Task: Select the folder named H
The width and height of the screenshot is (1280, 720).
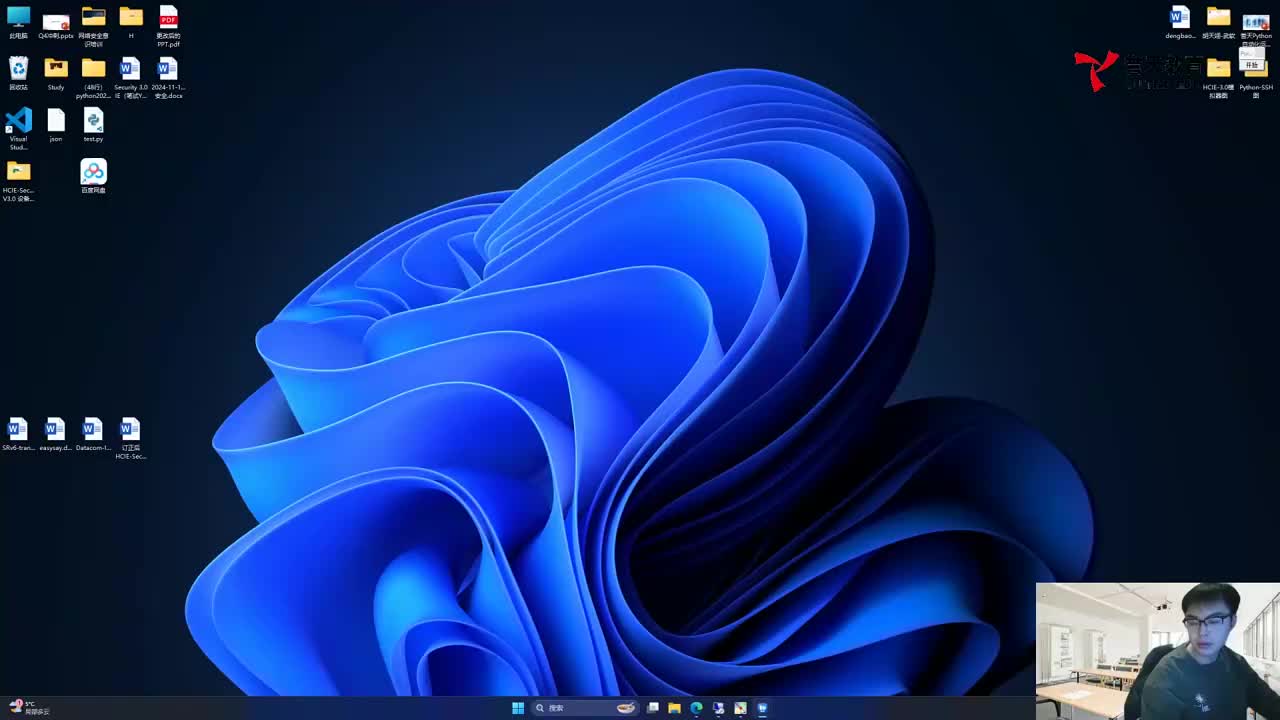Action: 131,23
